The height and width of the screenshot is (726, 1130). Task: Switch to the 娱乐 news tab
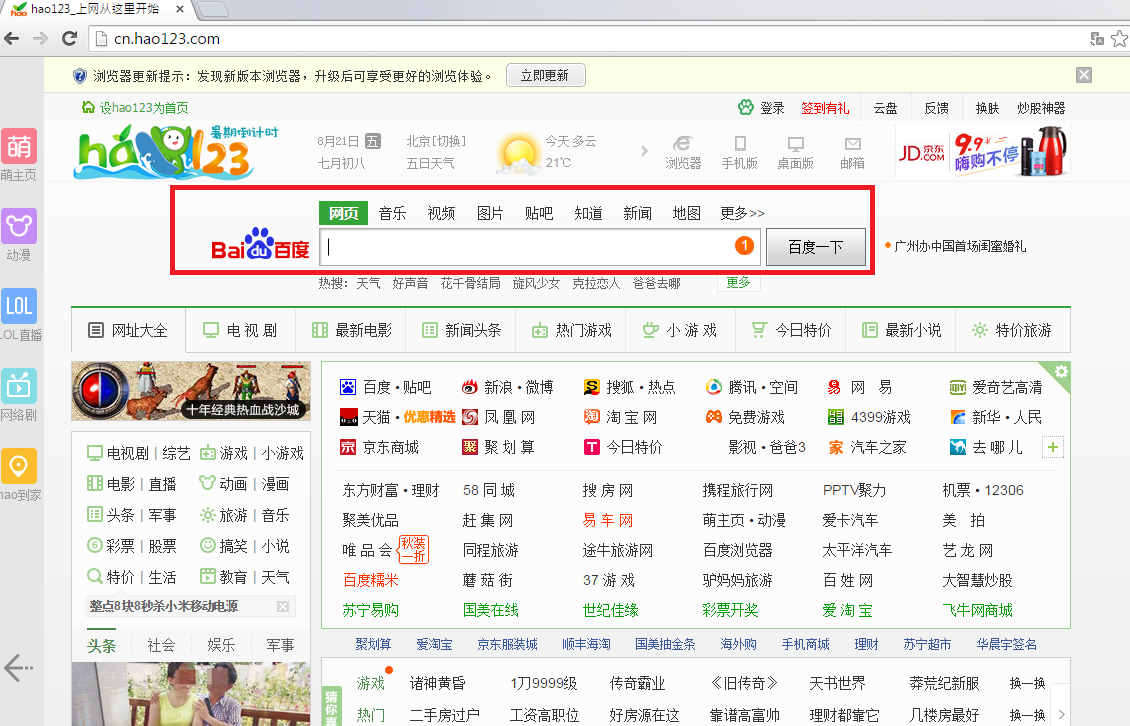(x=221, y=645)
